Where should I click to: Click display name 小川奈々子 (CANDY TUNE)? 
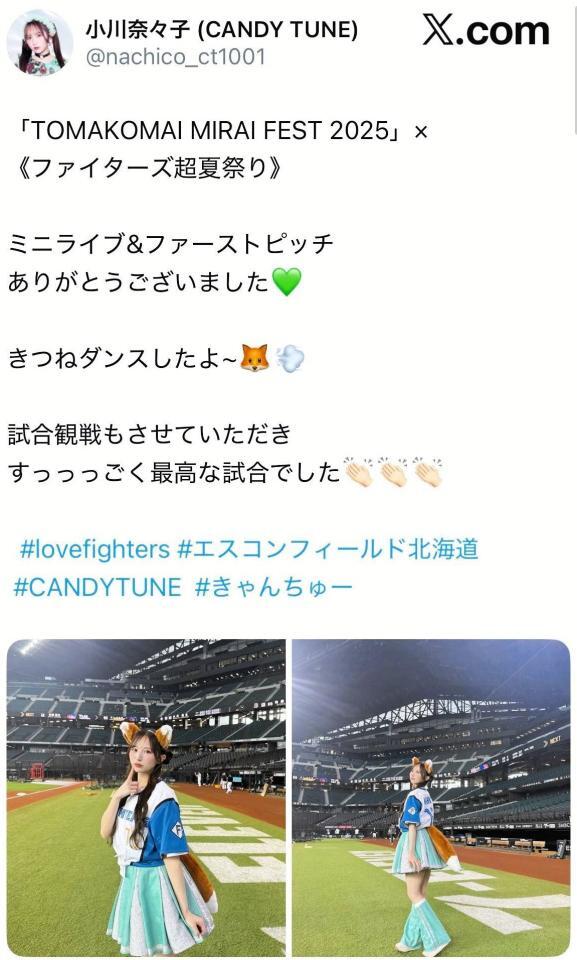tap(222, 29)
